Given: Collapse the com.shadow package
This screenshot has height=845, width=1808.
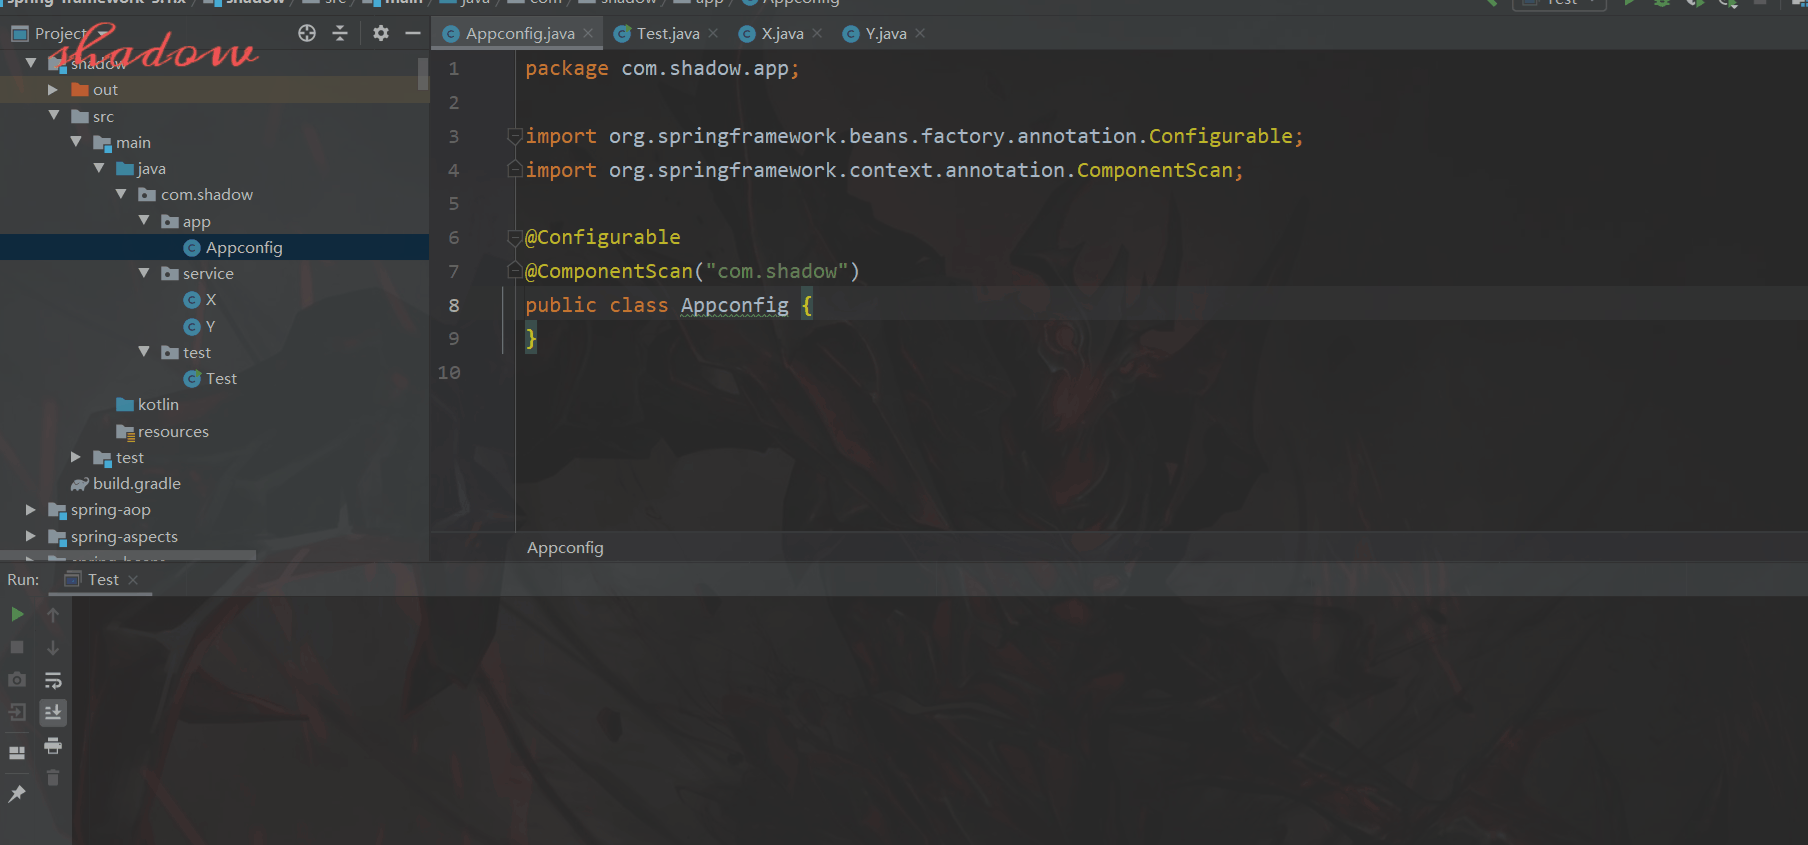Looking at the screenshot, I should coord(121,194).
